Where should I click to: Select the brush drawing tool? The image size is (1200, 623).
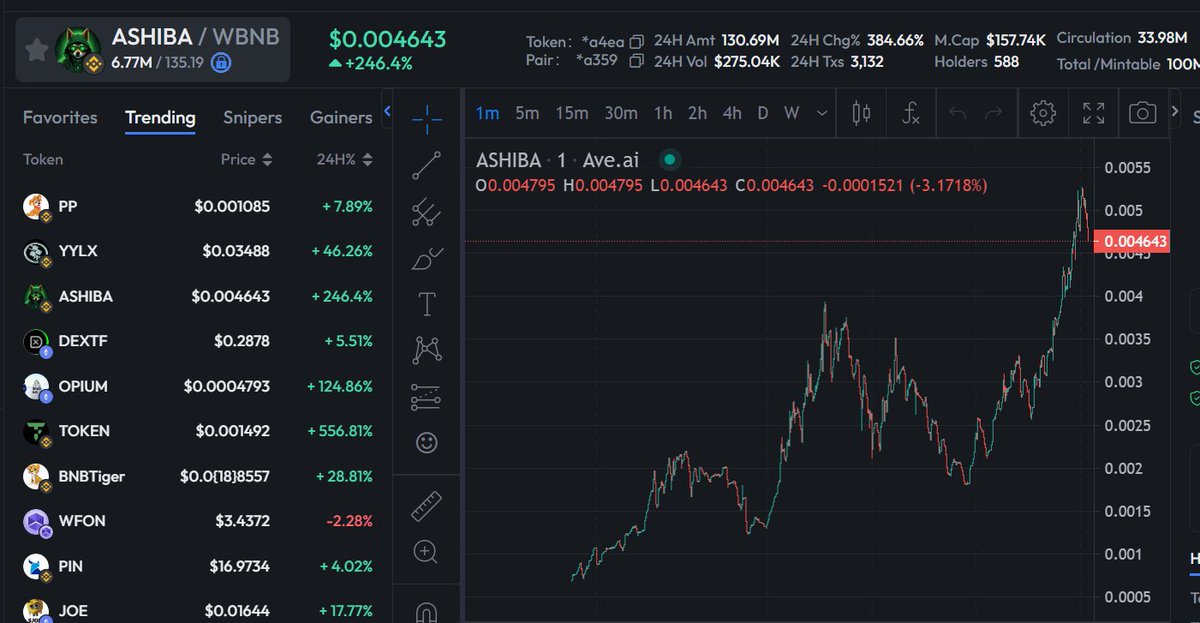pos(427,258)
